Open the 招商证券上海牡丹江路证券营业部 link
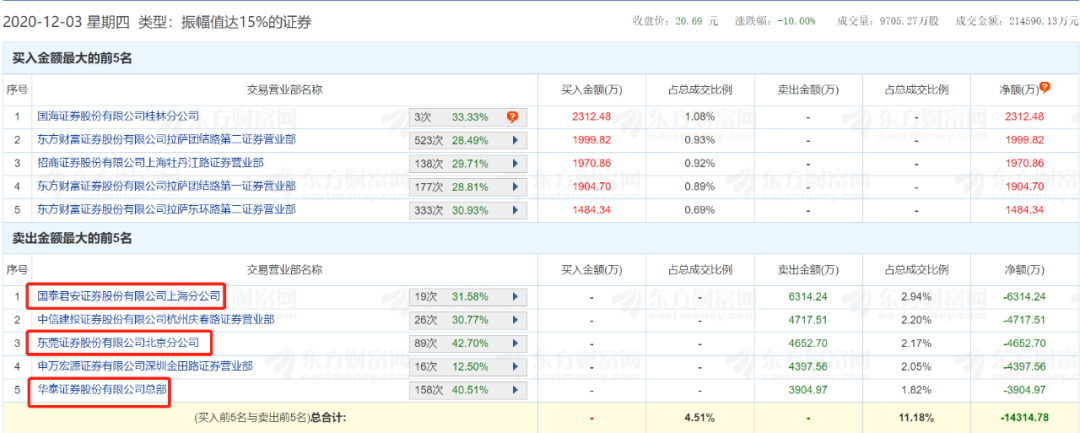The image size is (1080, 433). pyautogui.click(x=150, y=162)
